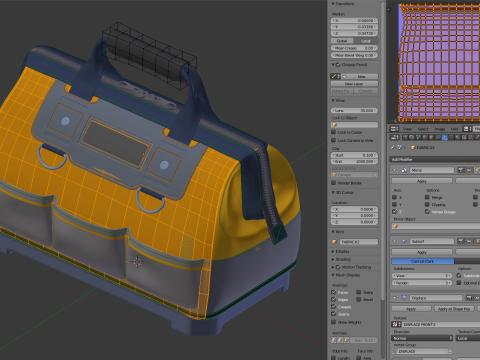Screen dimensions: 480x360
Task: Click the FABRIC.02 object cube icon
Action: pyautogui.click(x=413, y=147)
